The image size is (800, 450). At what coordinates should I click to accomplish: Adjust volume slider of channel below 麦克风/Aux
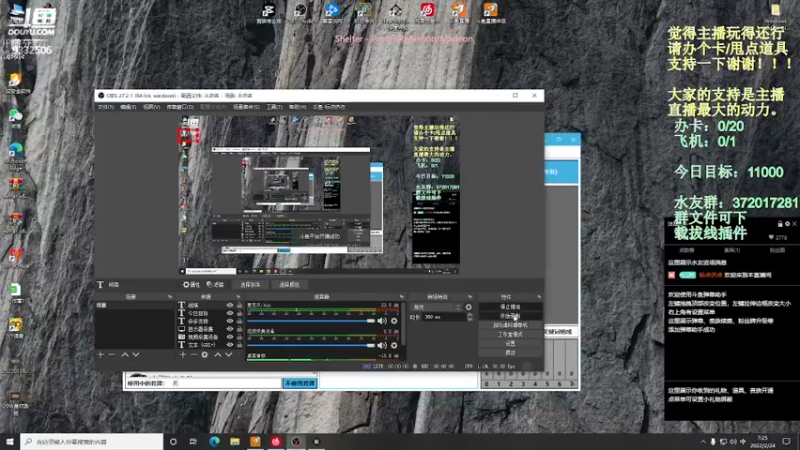[x=311, y=345]
